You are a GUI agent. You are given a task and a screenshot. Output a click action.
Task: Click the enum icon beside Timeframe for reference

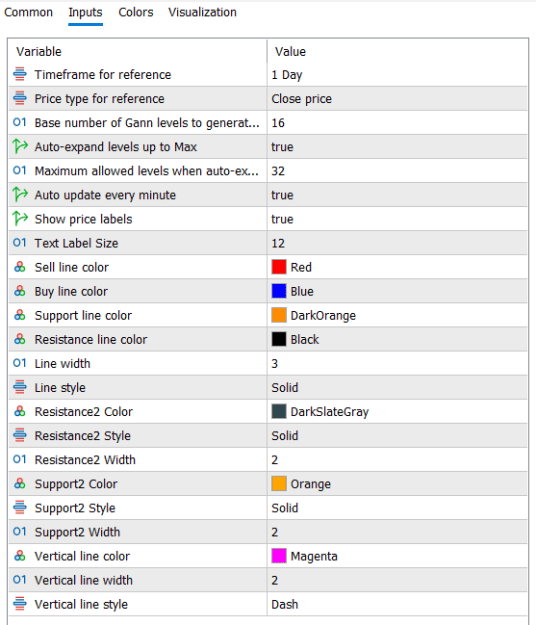[x=20, y=75]
